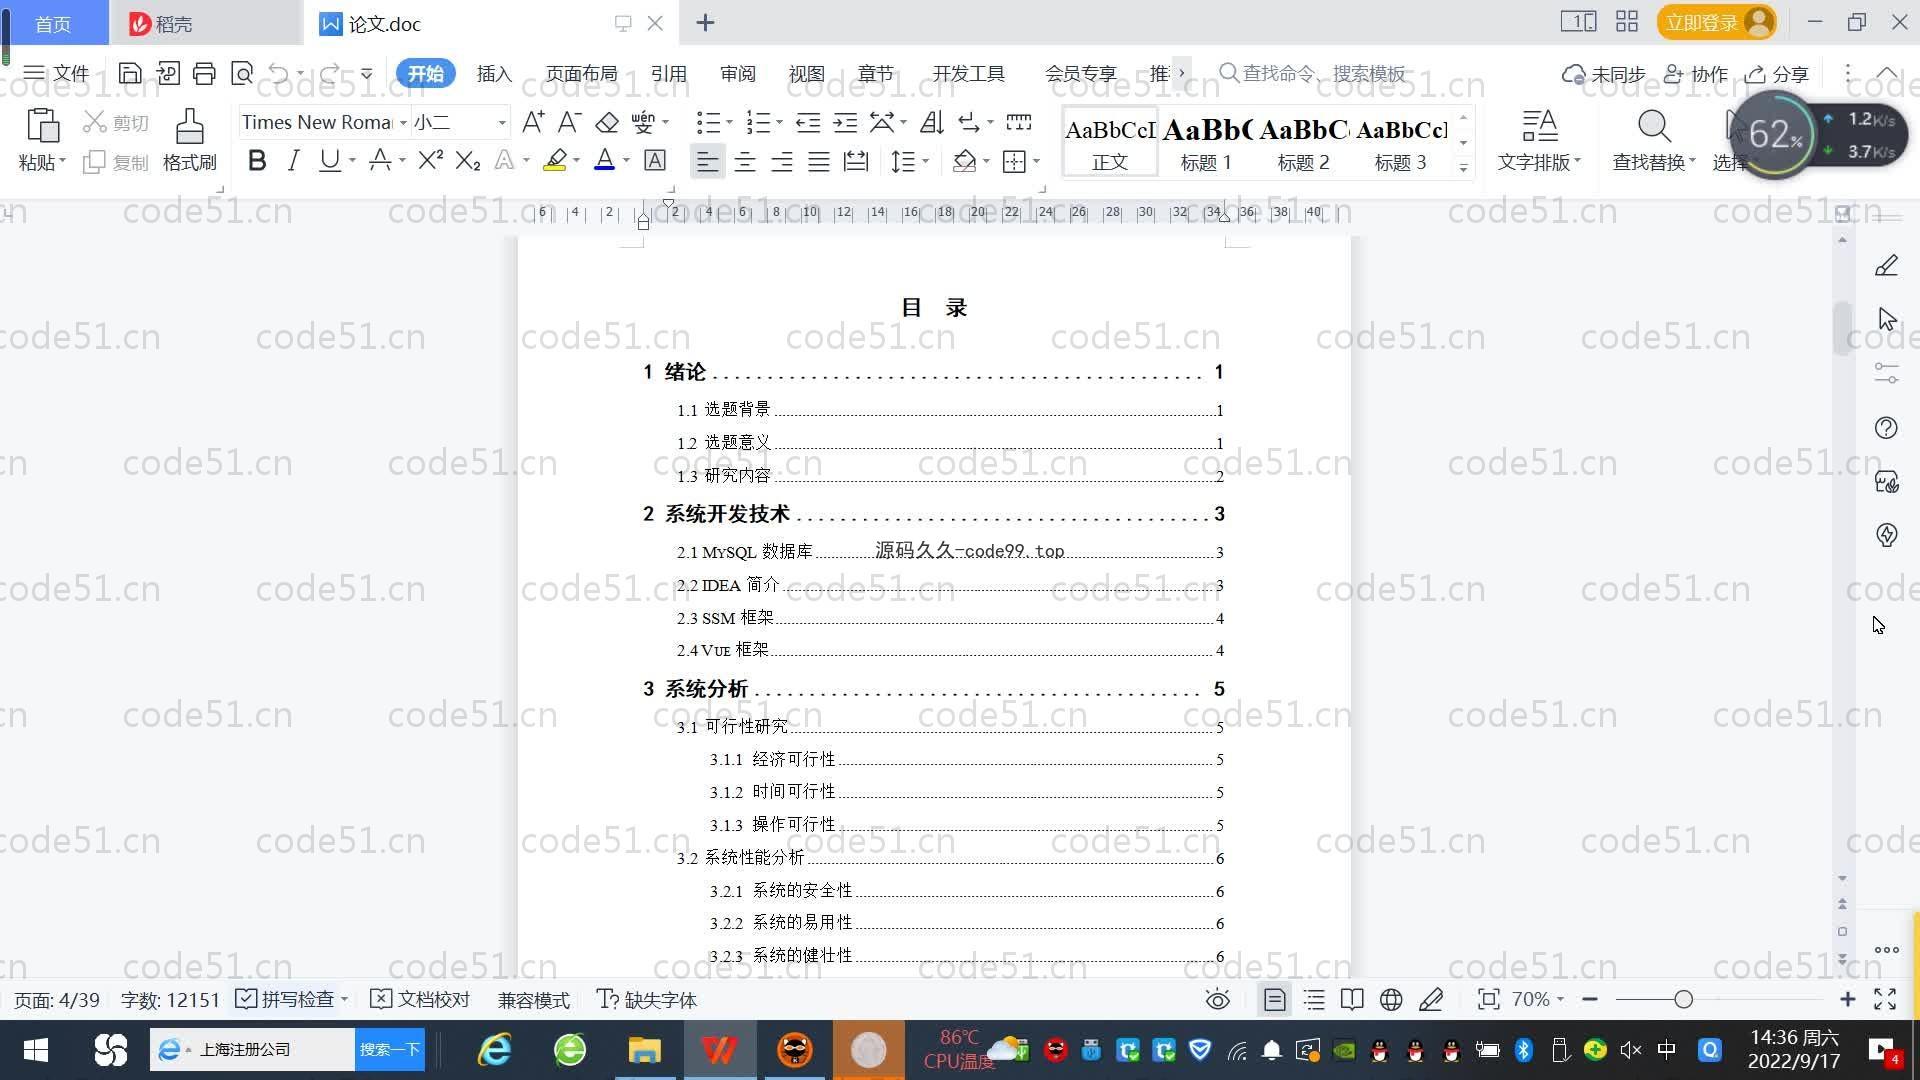The height and width of the screenshot is (1080, 1920).
Task: Click the pen edit icon in right sidebar
Action: point(1886,265)
